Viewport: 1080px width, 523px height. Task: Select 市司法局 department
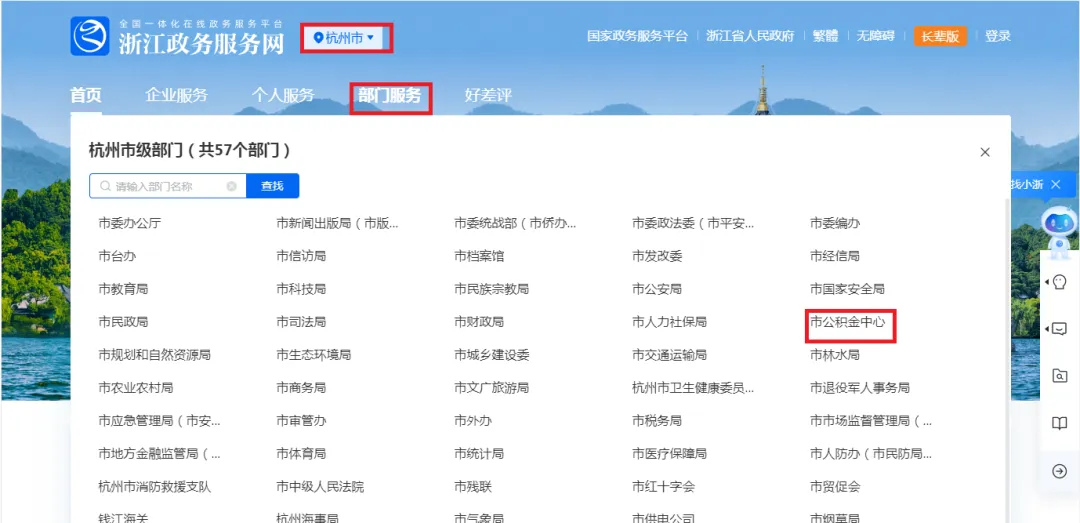click(301, 322)
